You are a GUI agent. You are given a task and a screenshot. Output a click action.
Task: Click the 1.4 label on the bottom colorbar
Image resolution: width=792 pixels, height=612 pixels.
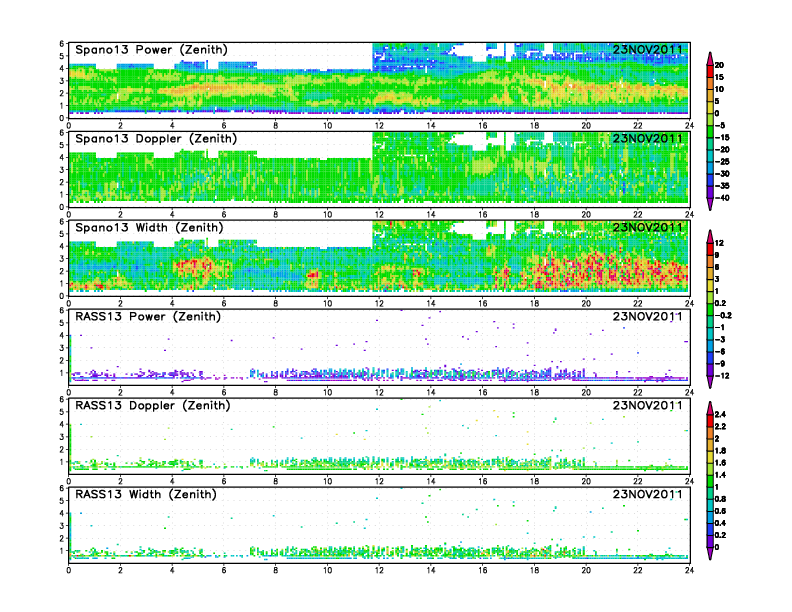[x=720, y=475]
